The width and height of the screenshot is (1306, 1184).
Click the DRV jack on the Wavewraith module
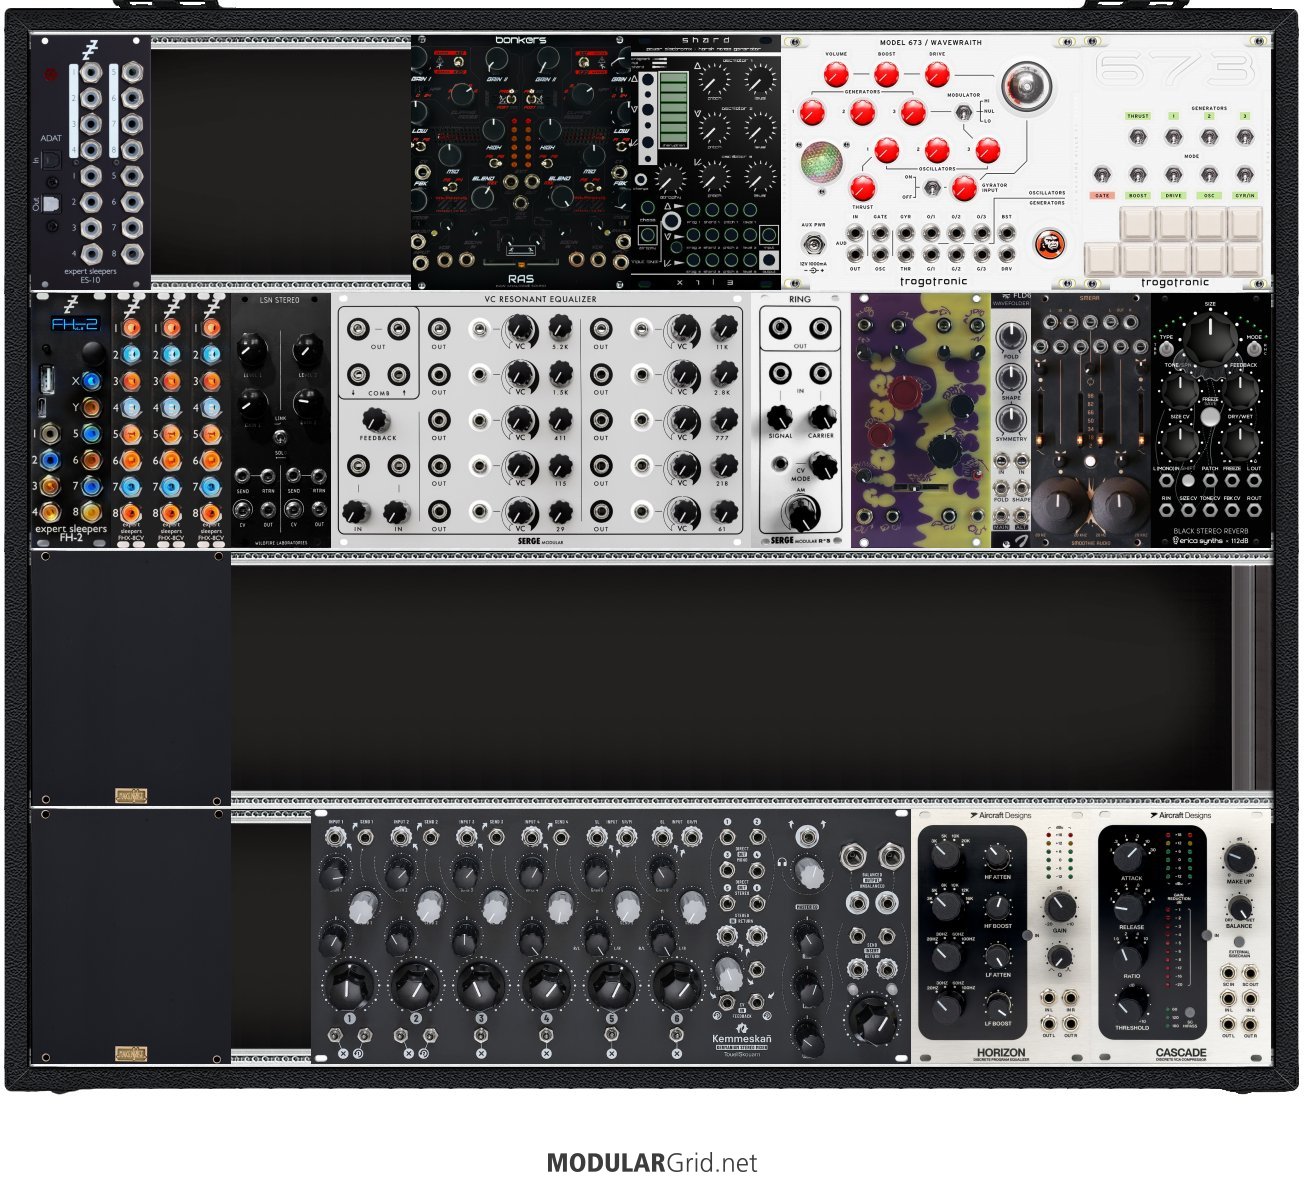(1007, 253)
